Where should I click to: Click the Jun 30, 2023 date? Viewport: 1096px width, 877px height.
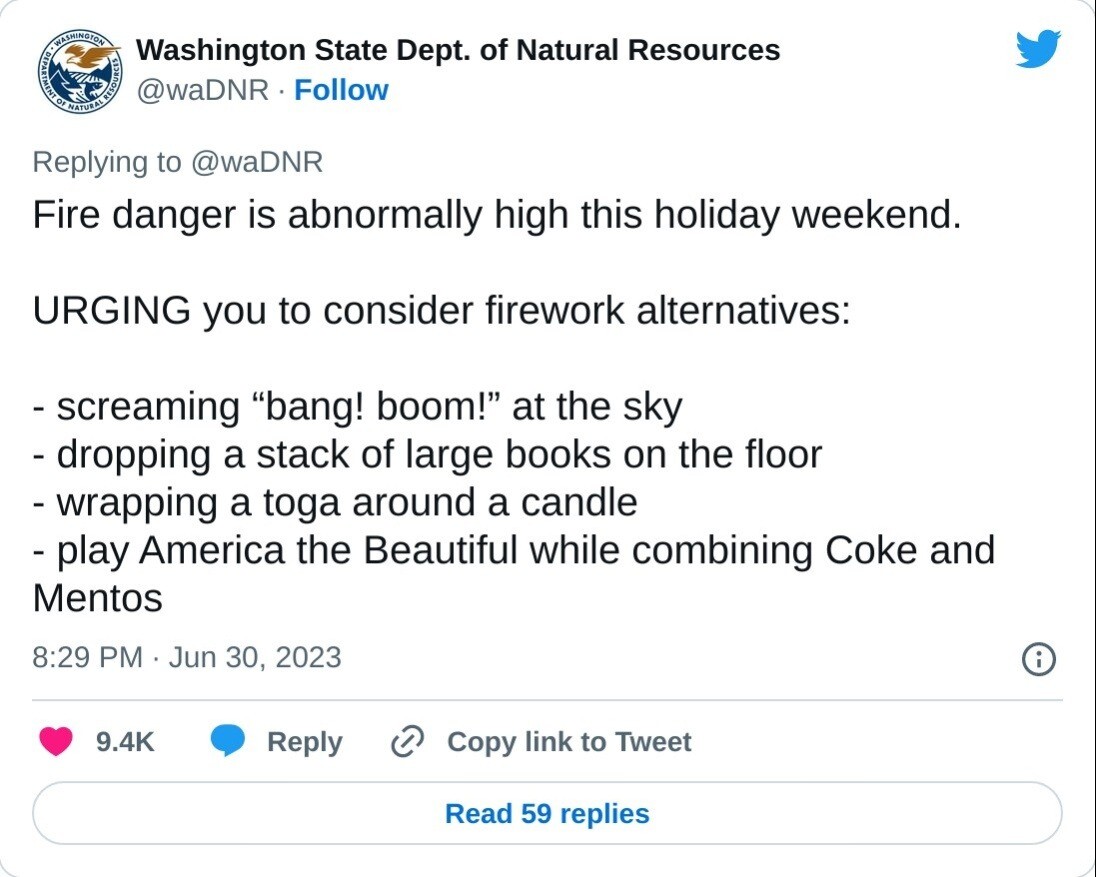pos(255,658)
